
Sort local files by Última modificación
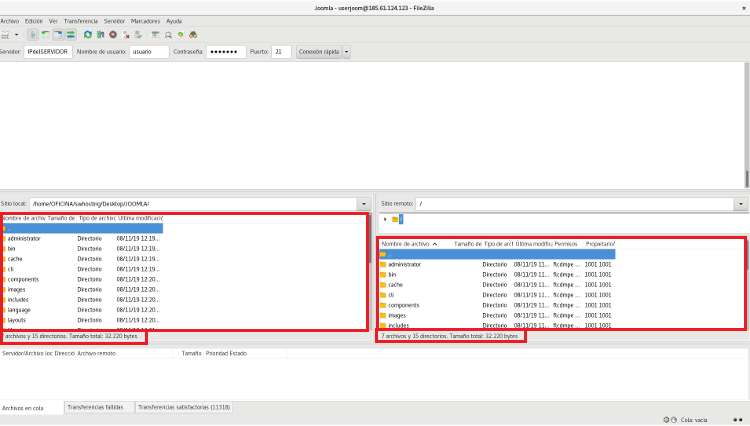[140, 218]
